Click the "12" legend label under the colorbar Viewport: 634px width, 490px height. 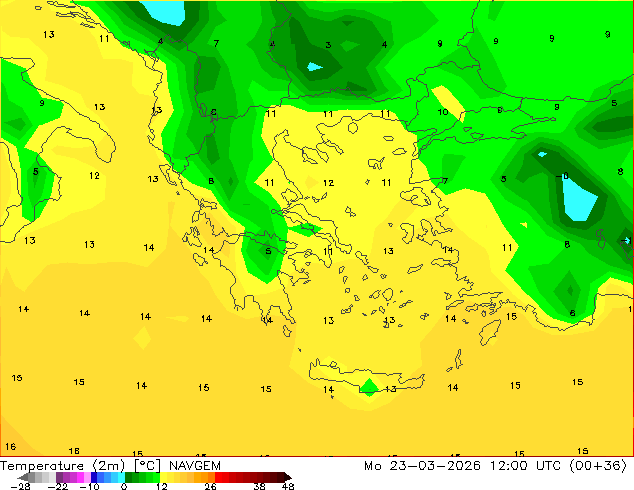(x=162, y=486)
